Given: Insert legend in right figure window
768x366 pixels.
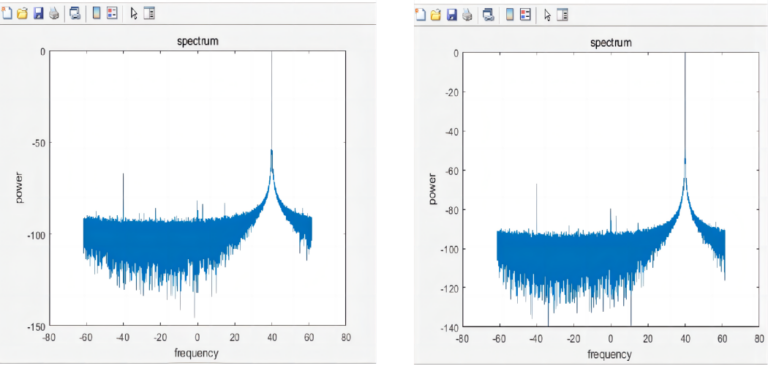Looking at the screenshot, I should point(526,15).
